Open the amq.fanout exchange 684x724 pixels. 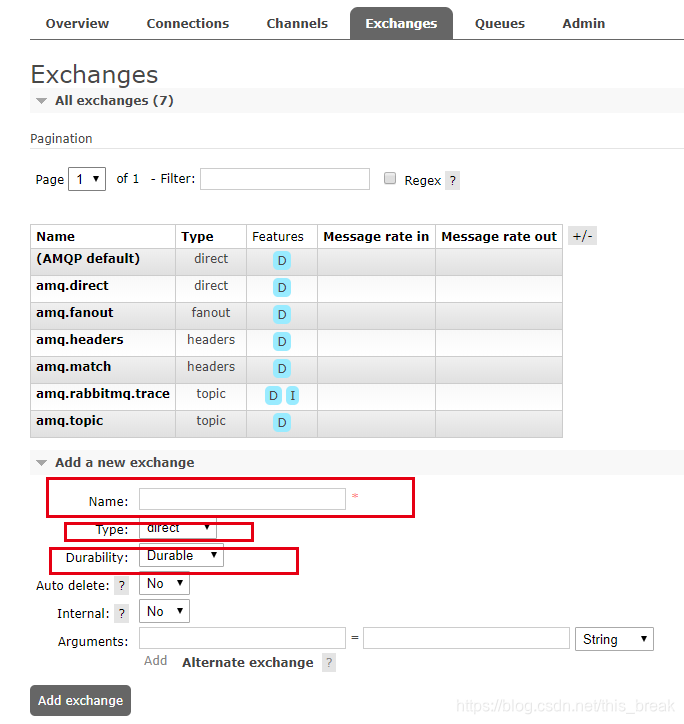(74, 313)
